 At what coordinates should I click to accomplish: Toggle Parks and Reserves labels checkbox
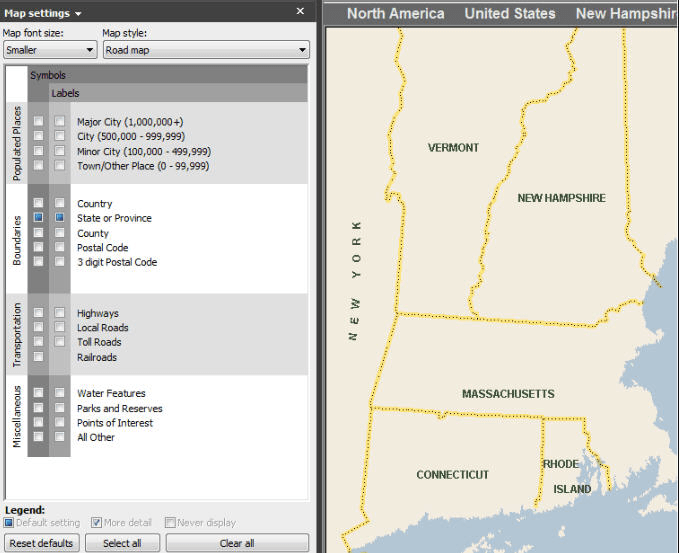(60, 408)
